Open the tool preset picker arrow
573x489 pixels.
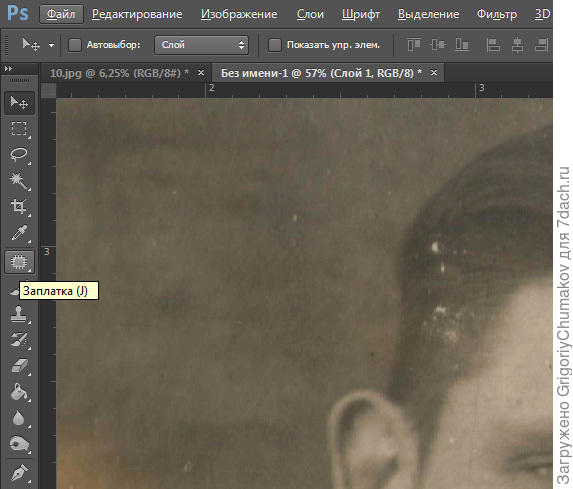[51, 45]
